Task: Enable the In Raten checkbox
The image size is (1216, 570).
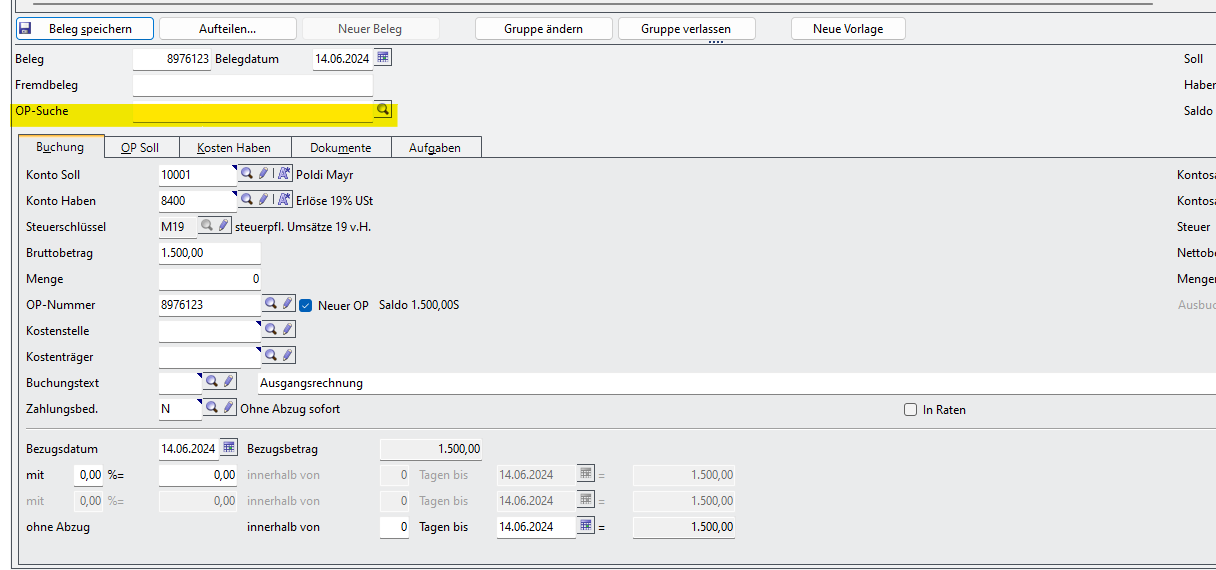Action: pos(910,409)
